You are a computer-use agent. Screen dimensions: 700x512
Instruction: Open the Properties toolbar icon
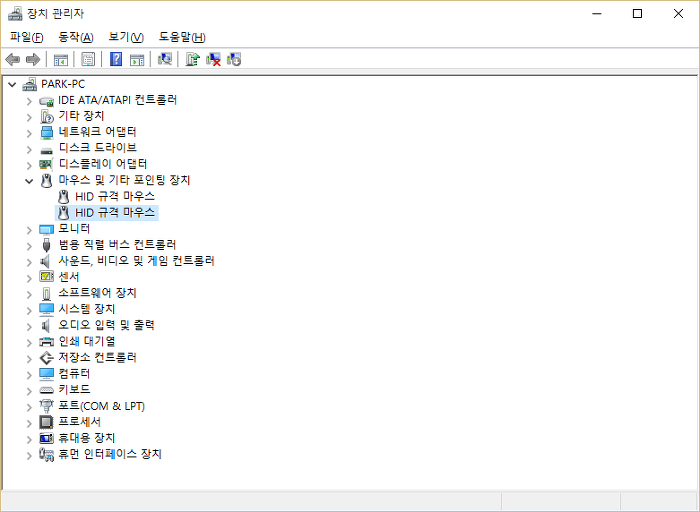(x=88, y=59)
